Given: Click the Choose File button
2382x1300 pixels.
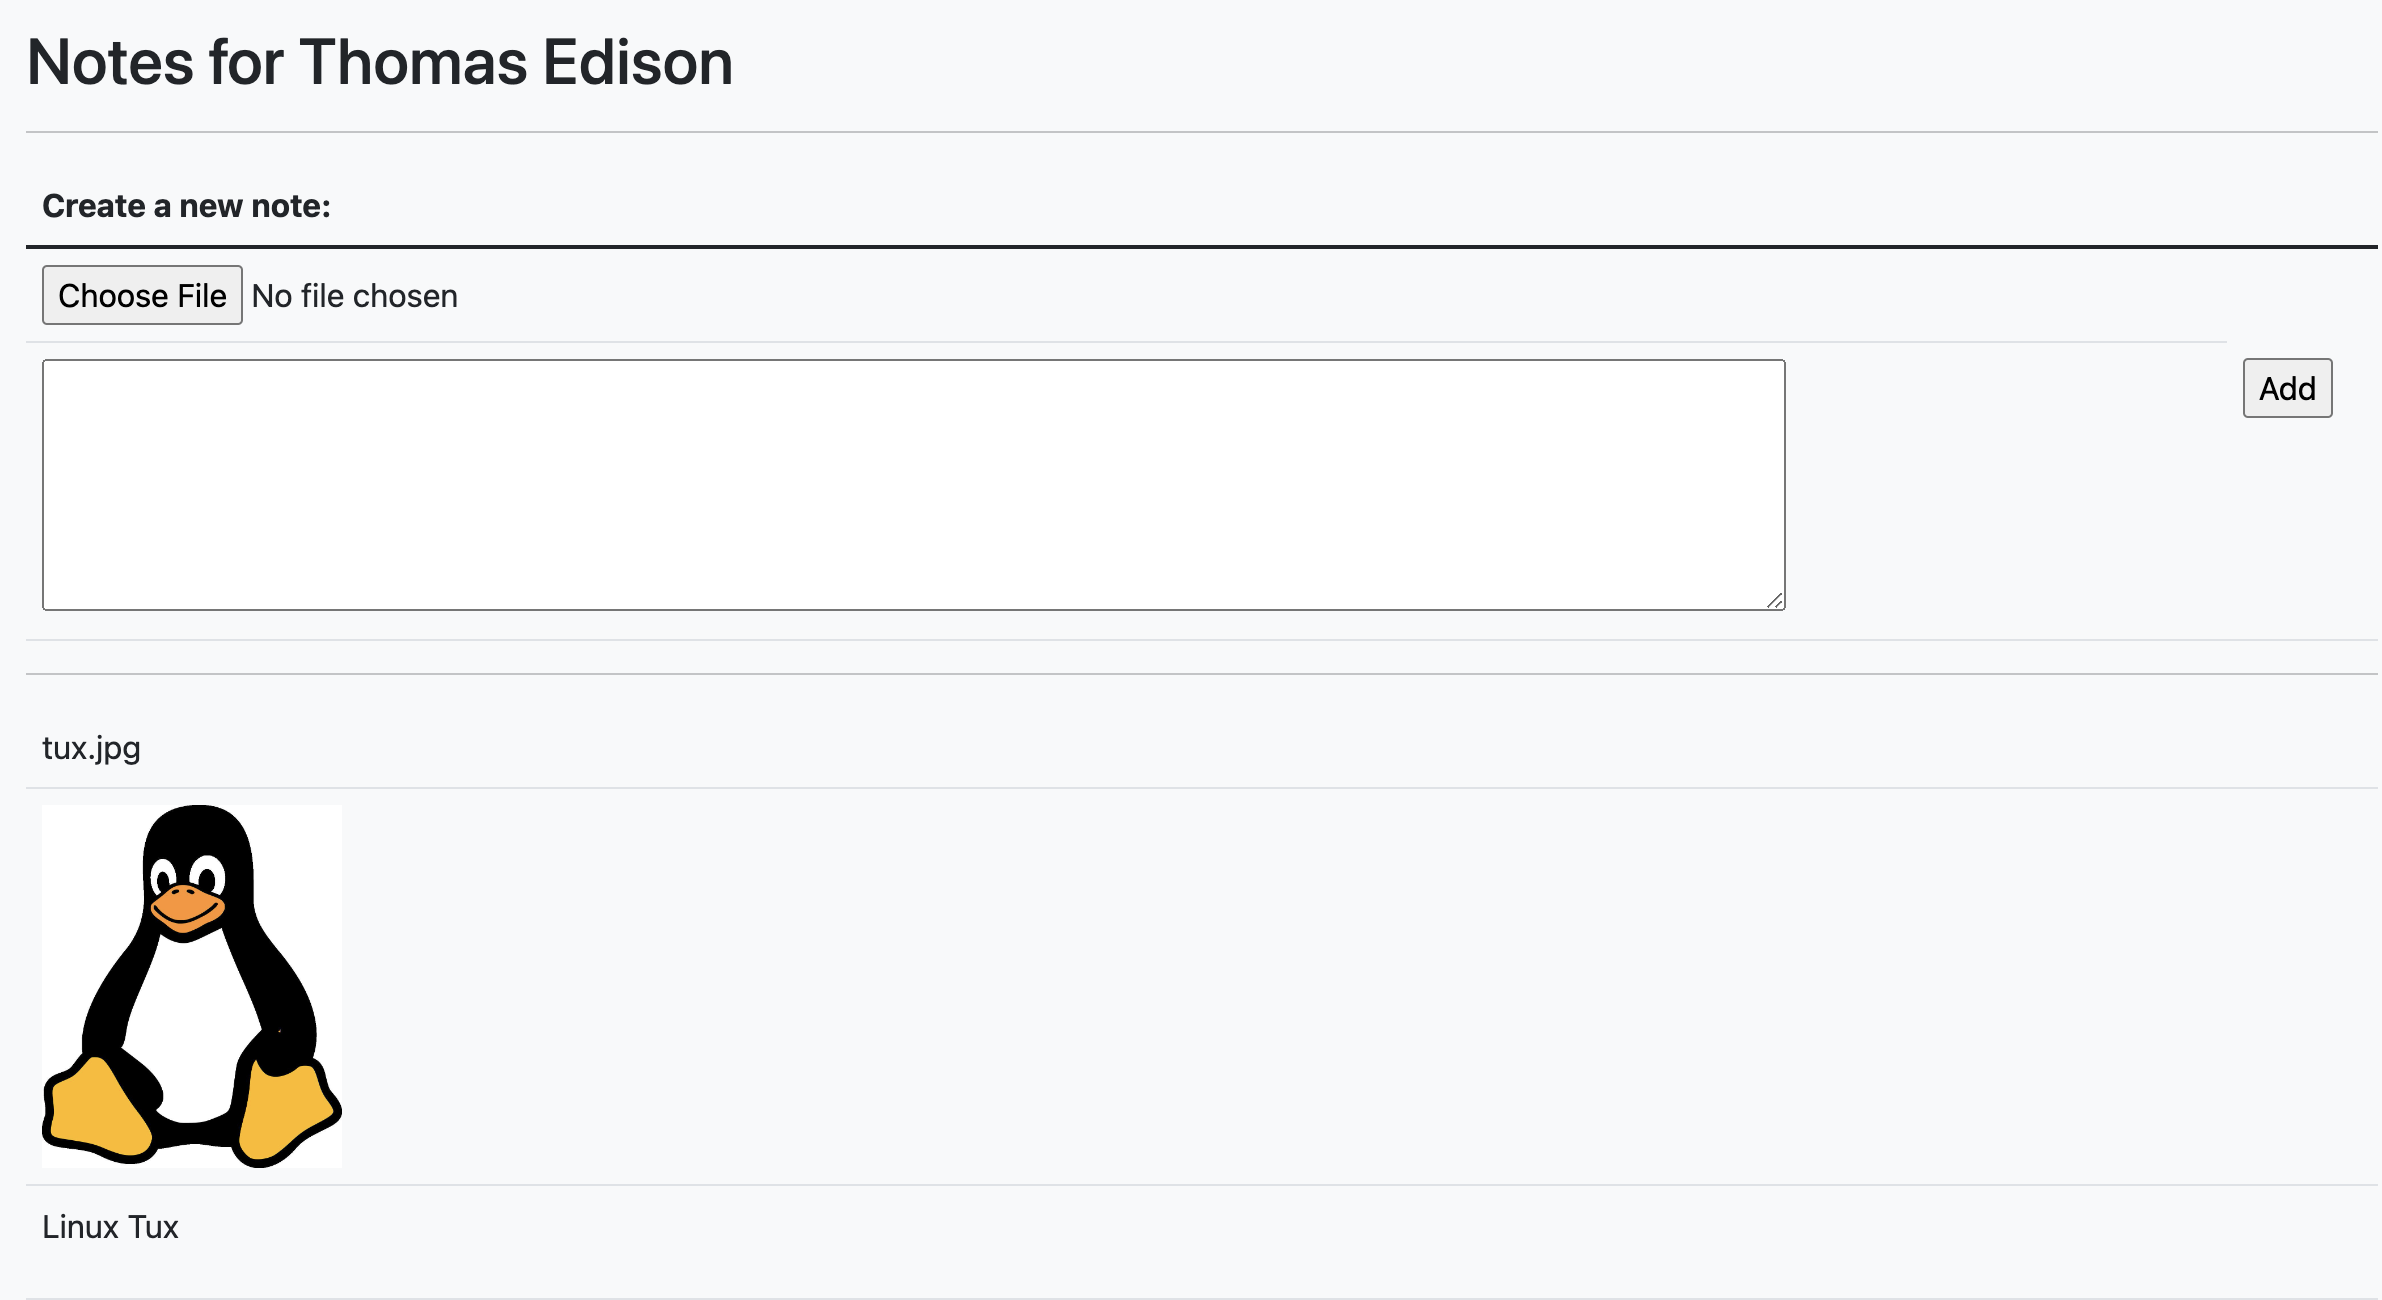Looking at the screenshot, I should [142, 295].
